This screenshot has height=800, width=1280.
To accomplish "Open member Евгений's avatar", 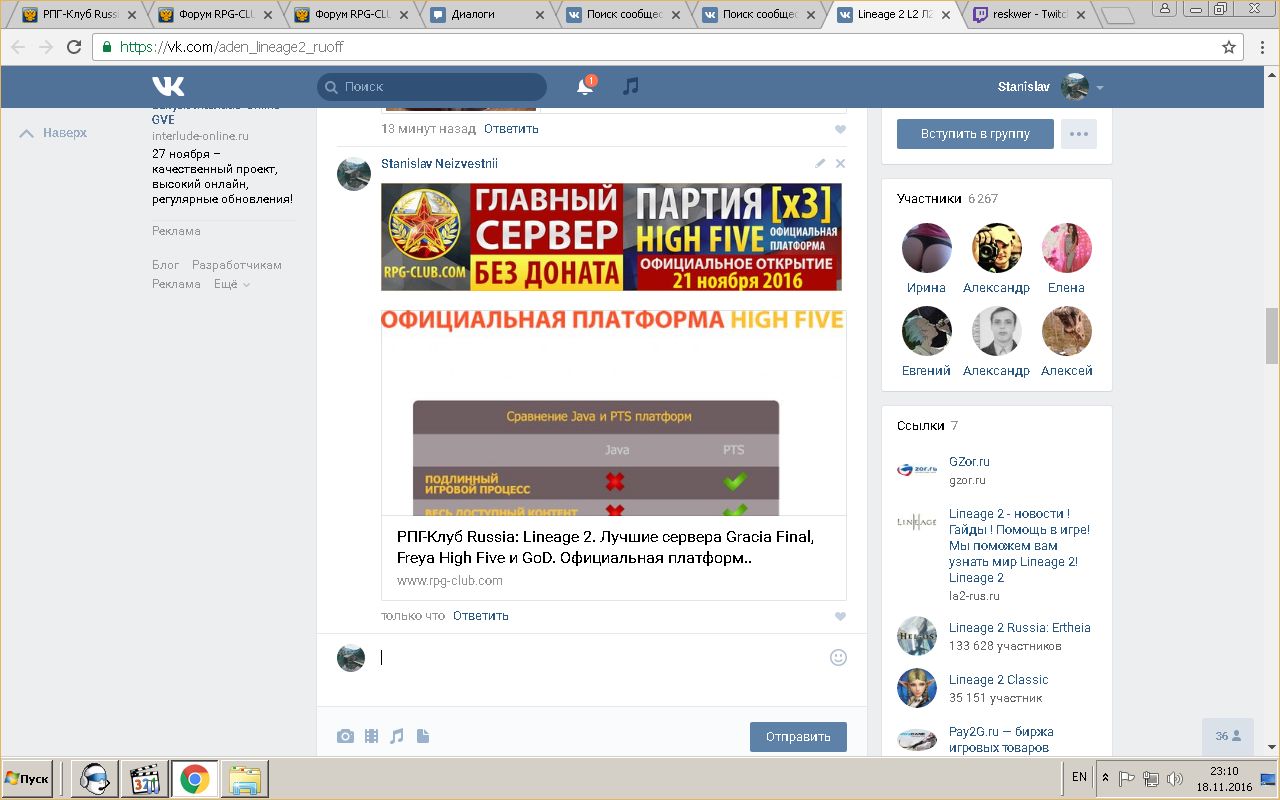I will click(927, 331).
